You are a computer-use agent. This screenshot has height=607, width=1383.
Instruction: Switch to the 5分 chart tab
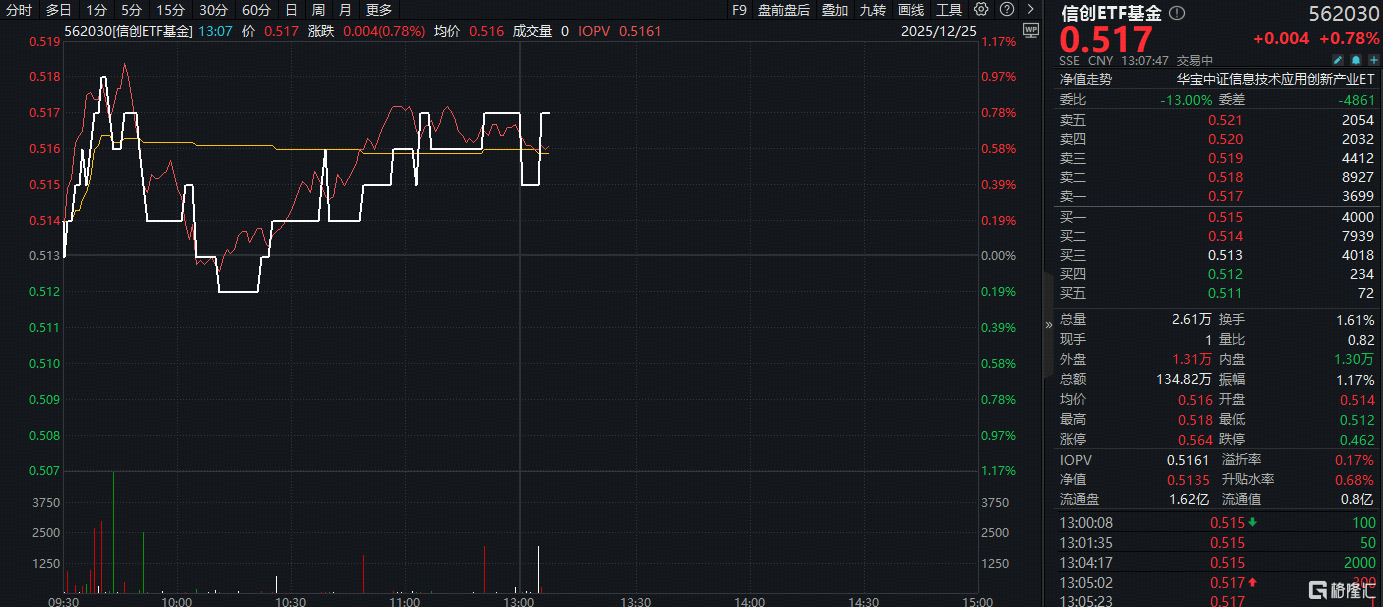(x=131, y=10)
